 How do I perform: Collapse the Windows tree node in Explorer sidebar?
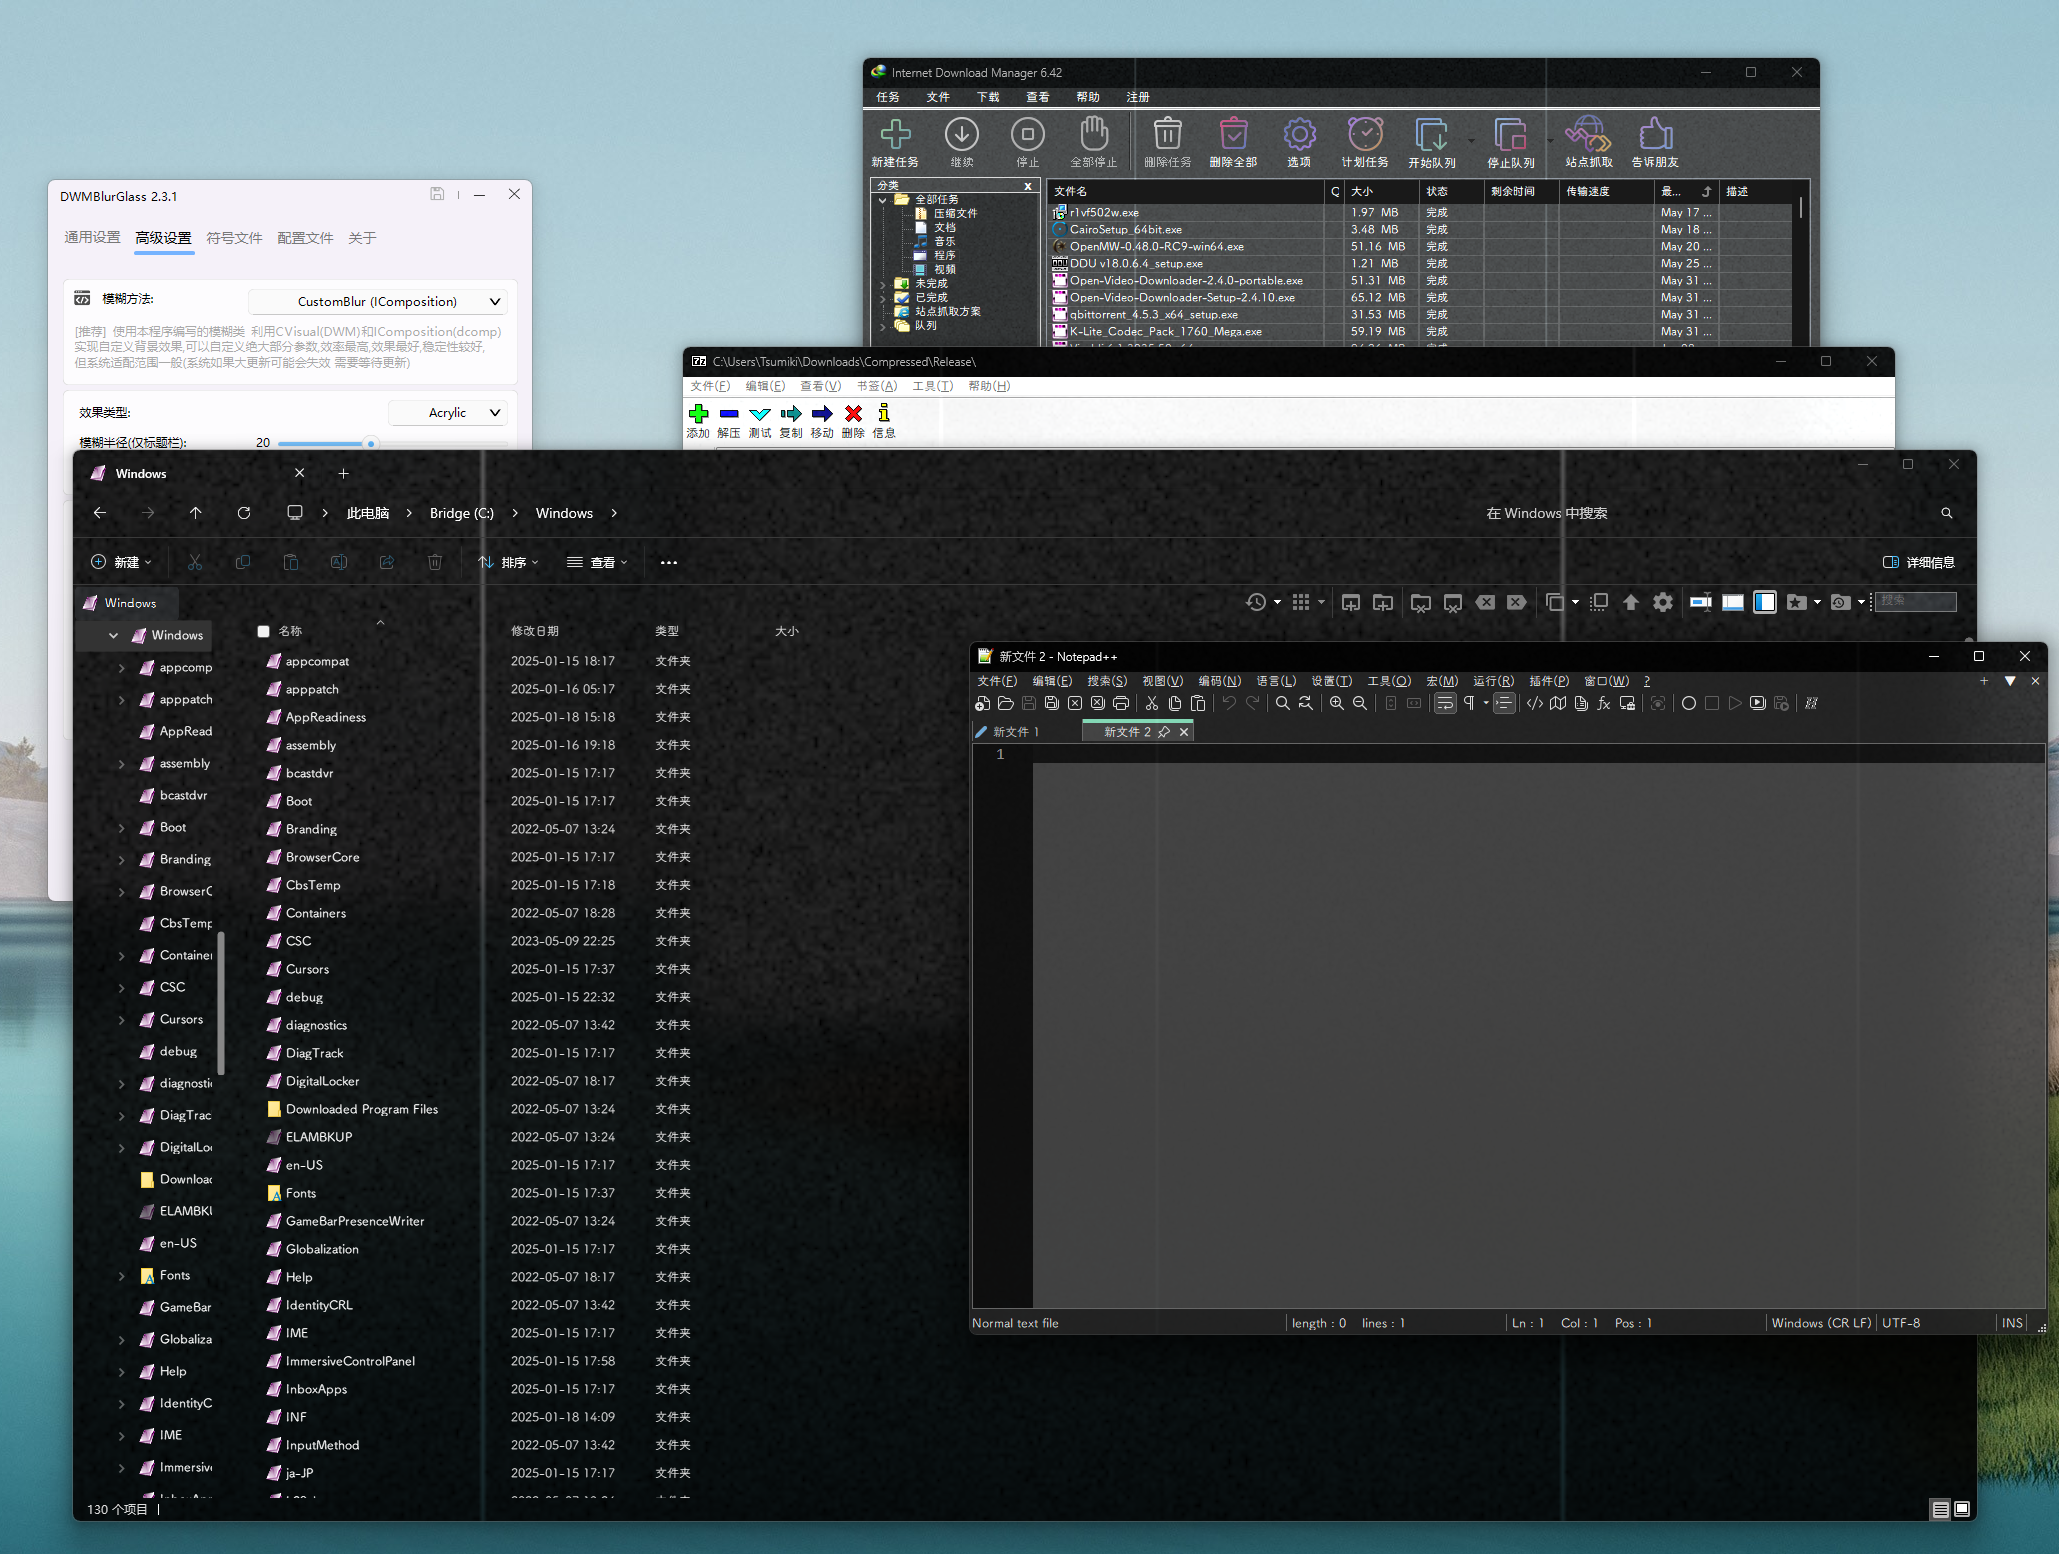point(113,635)
